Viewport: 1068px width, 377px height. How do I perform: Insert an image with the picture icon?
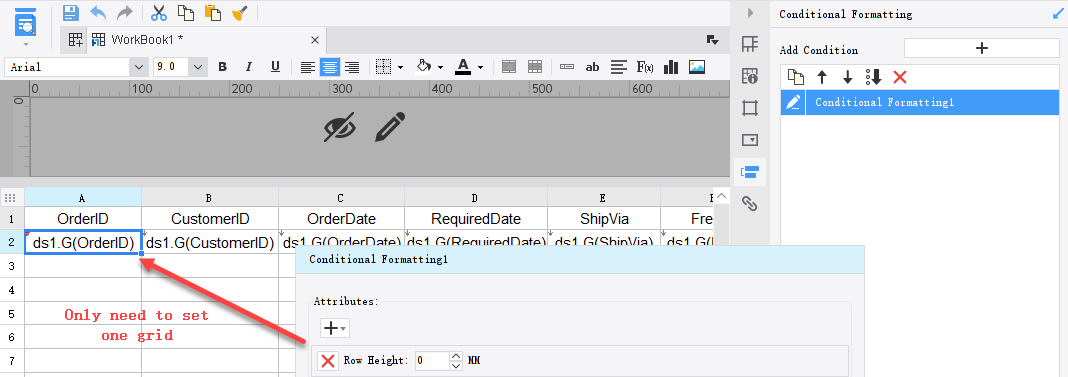pyautogui.click(x=697, y=67)
